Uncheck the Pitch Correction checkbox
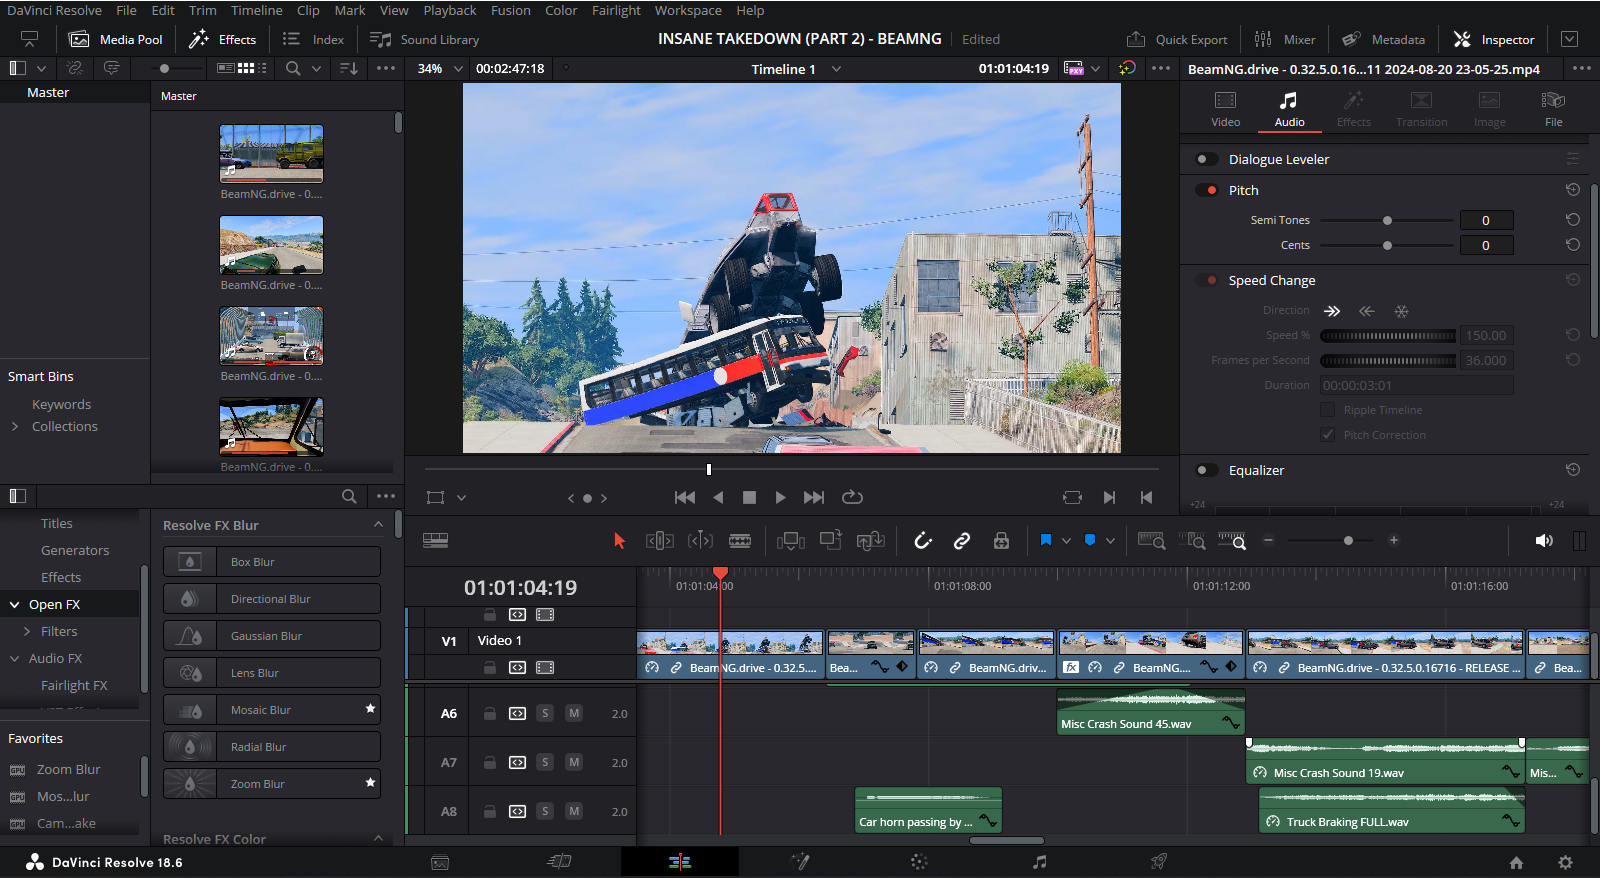 click(x=1327, y=435)
